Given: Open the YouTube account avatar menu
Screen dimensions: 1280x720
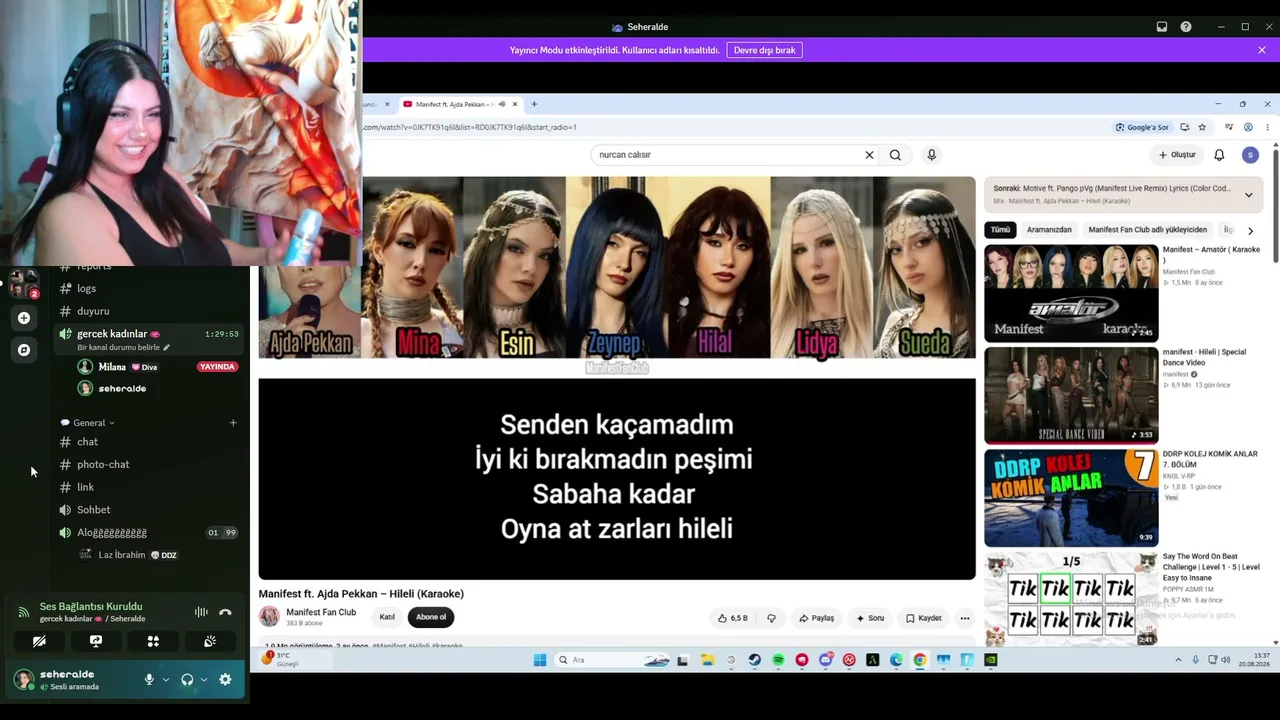Looking at the screenshot, I should point(1250,155).
